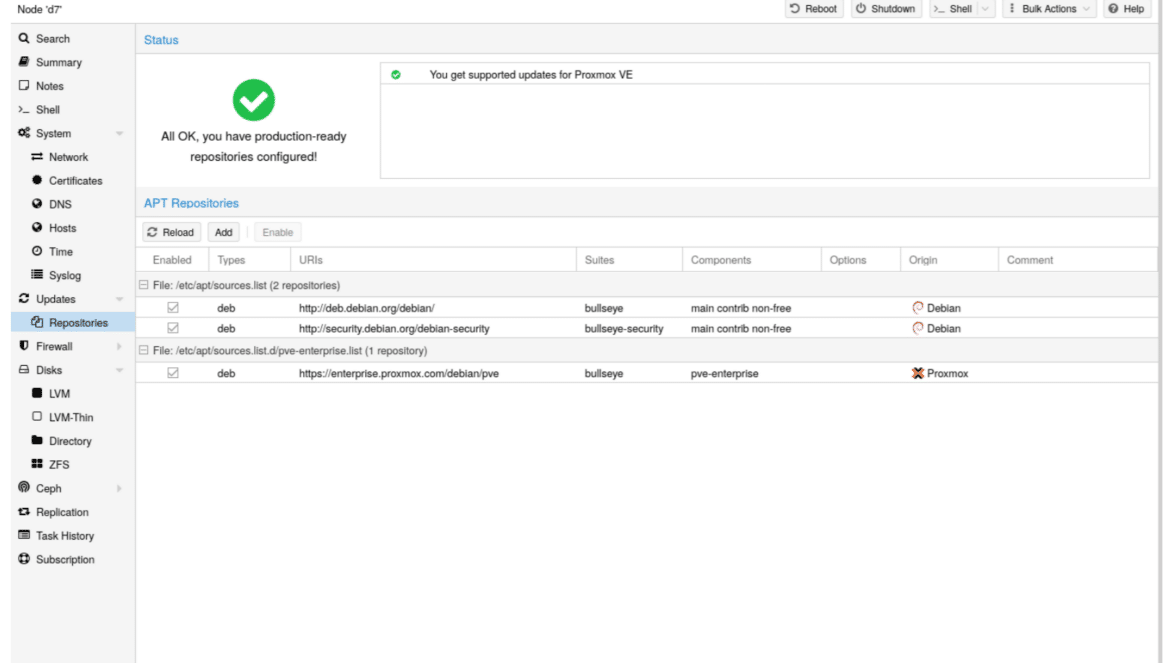Click the Updates refresh icon
1170x663 pixels.
coord(24,298)
